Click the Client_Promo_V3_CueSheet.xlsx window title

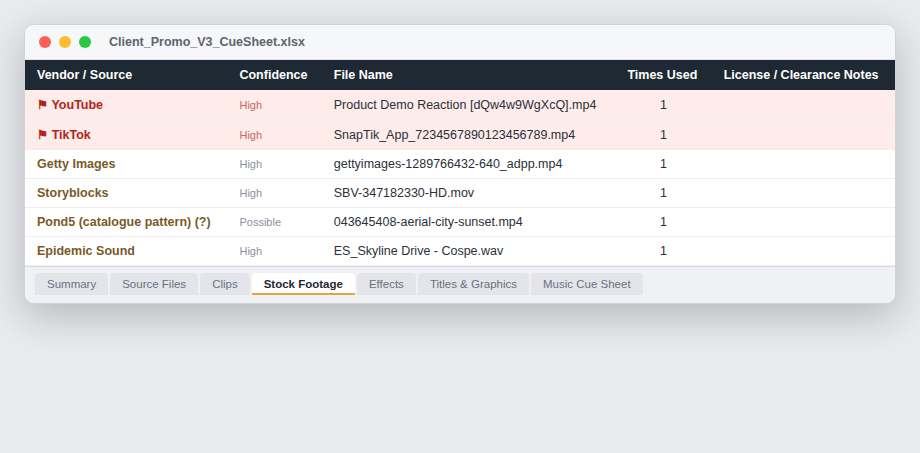tap(207, 42)
